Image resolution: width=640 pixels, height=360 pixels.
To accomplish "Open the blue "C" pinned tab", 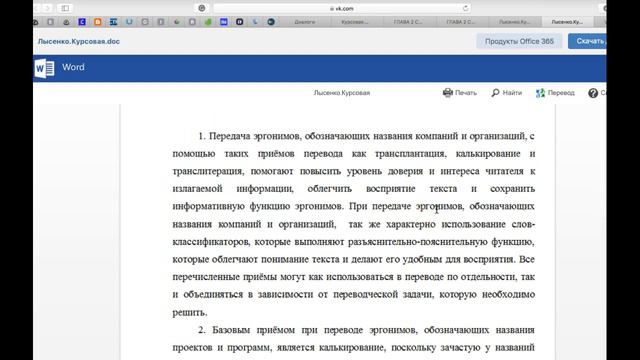I will pyautogui.click(x=82, y=22).
